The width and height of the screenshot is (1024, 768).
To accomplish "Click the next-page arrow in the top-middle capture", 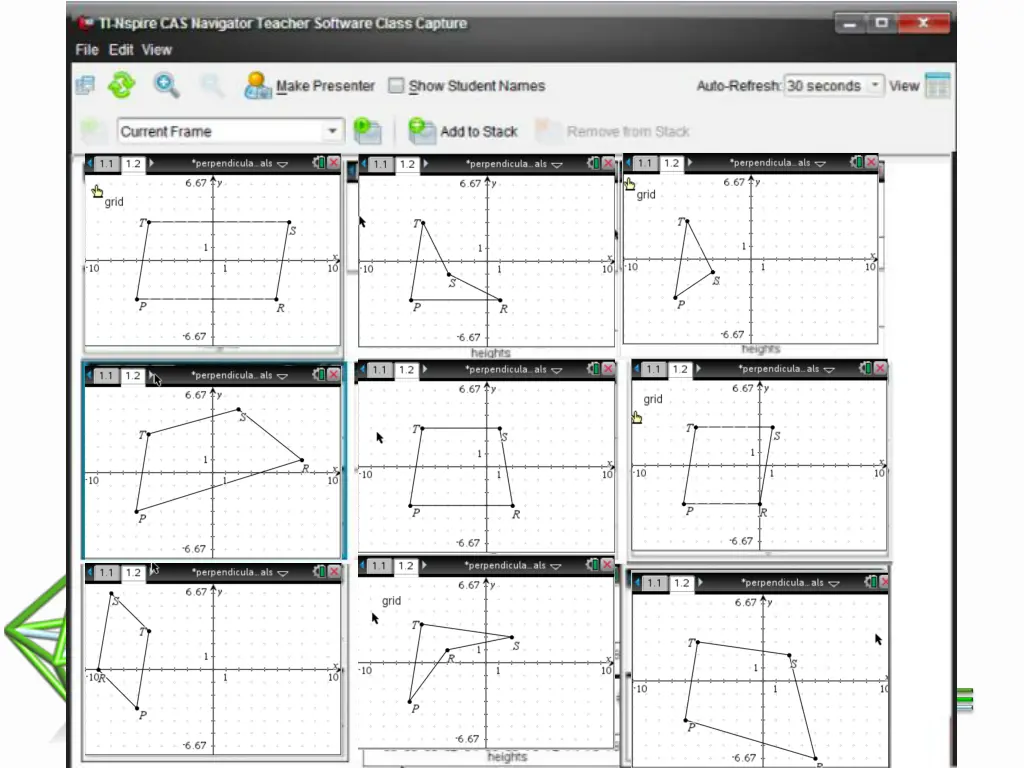I will [426, 164].
